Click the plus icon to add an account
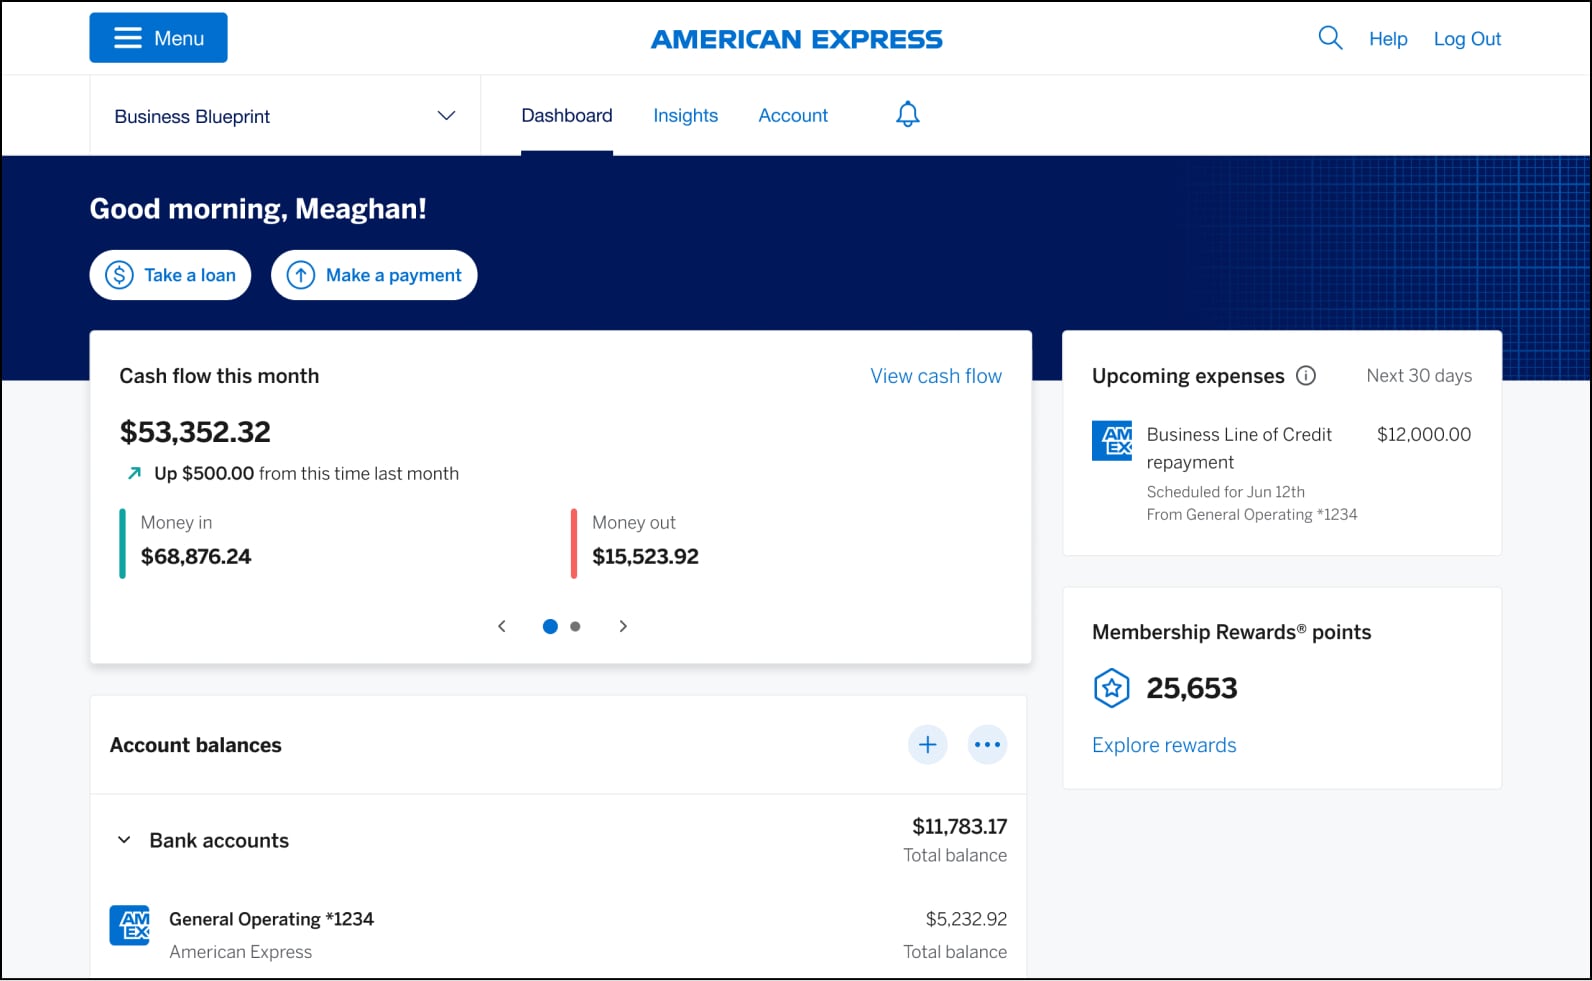 pos(927,744)
